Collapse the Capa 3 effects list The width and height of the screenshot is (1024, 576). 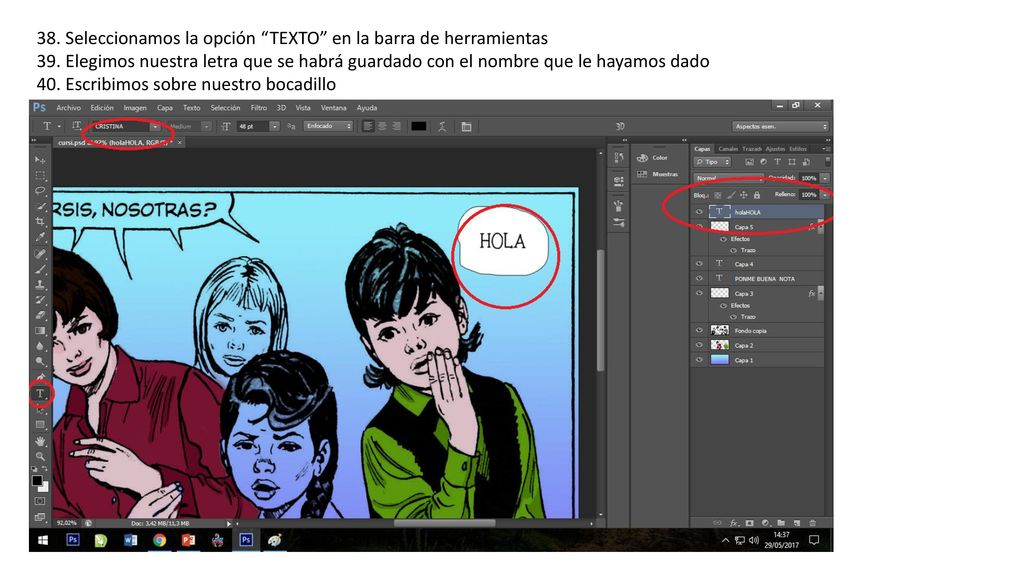pyautogui.click(x=821, y=293)
